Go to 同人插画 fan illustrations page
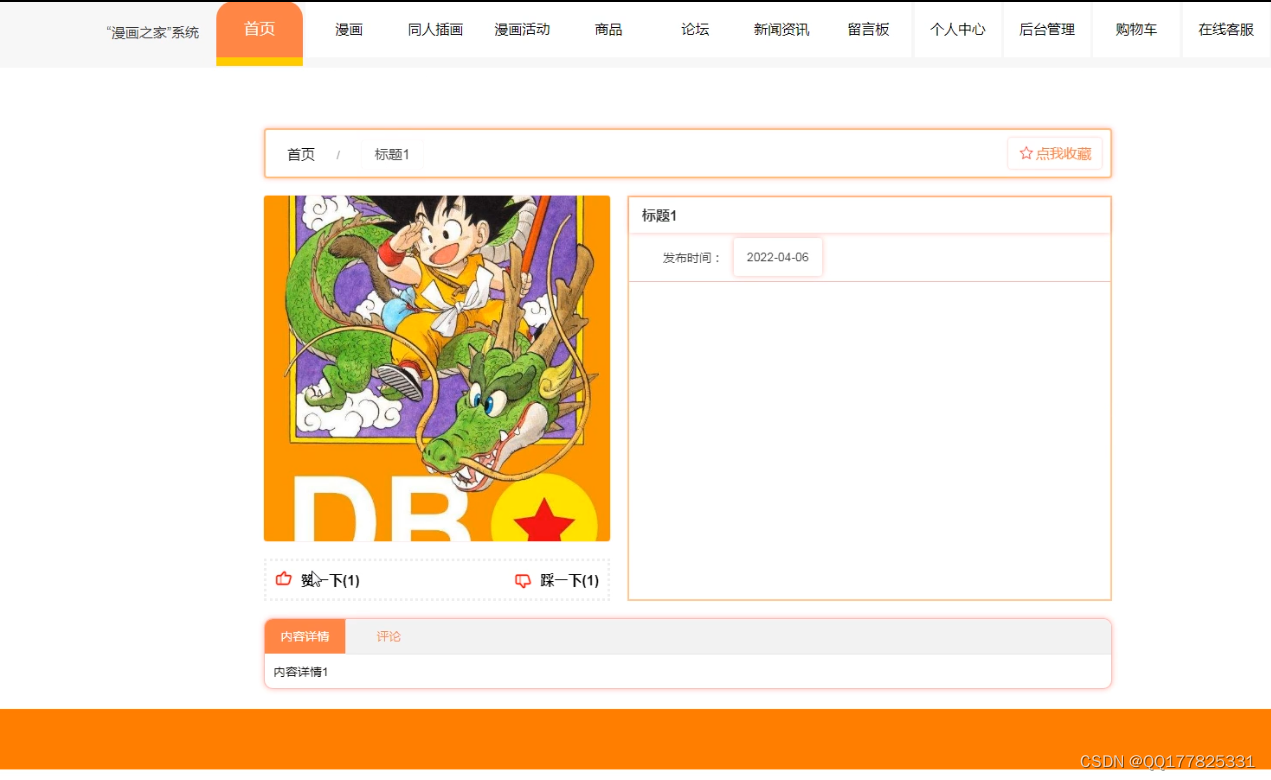 tap(436, 30)
